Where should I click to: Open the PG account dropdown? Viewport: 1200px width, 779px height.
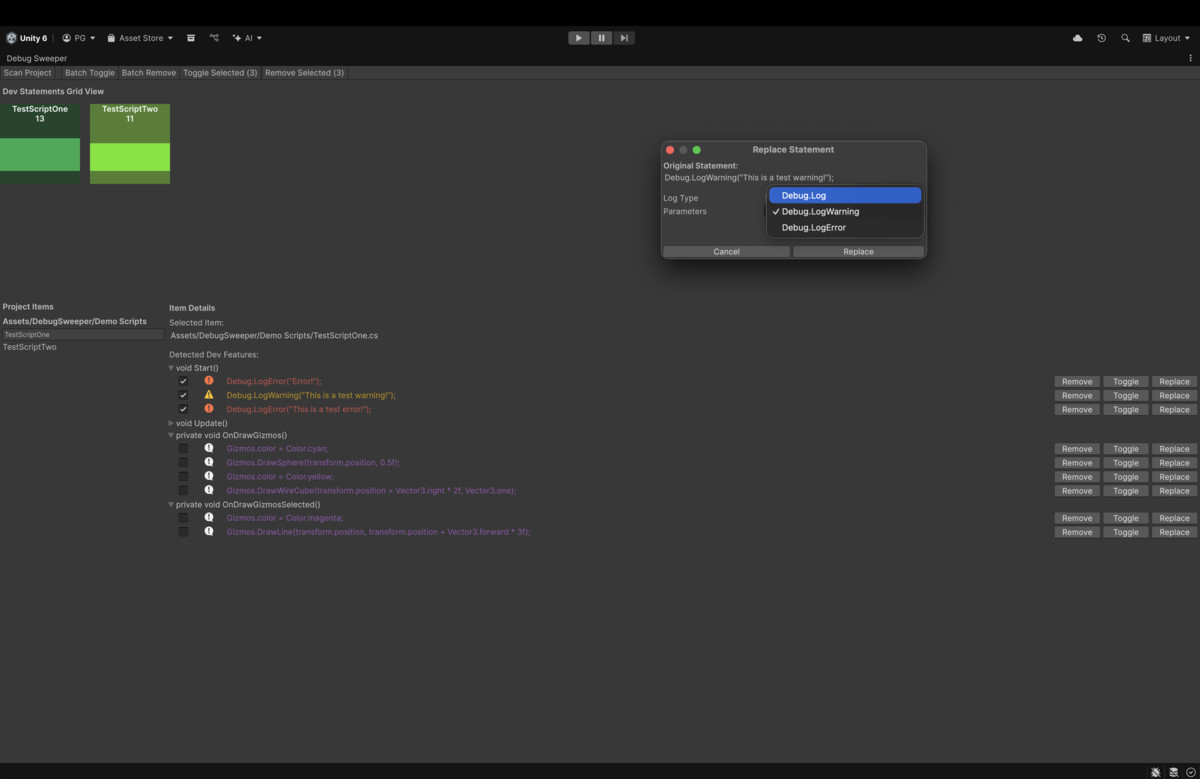(79, 38)
